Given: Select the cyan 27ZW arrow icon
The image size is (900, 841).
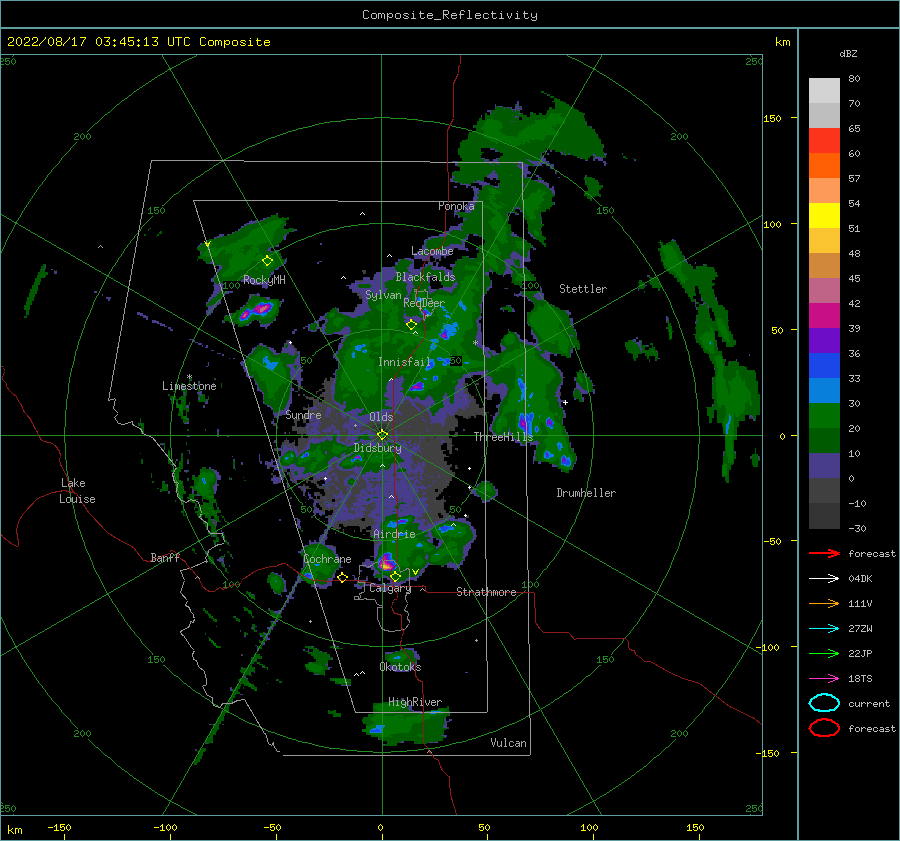Looking at the screenshot, I should (x=824, y=629).
